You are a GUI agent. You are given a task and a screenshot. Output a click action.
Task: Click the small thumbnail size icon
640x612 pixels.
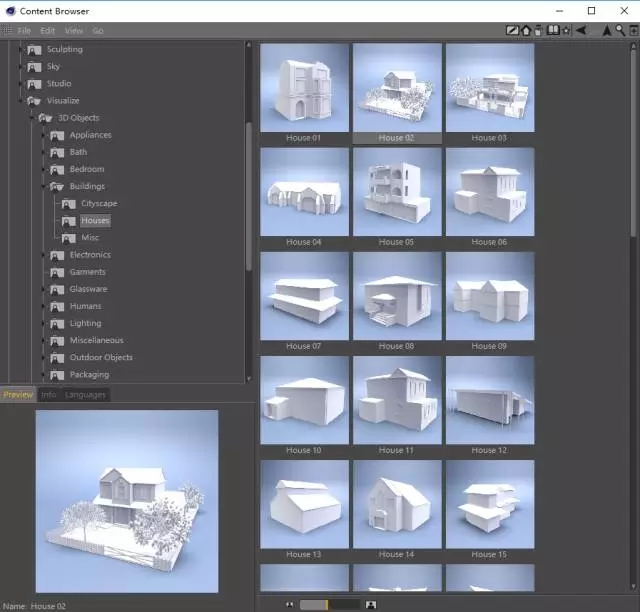290,604
